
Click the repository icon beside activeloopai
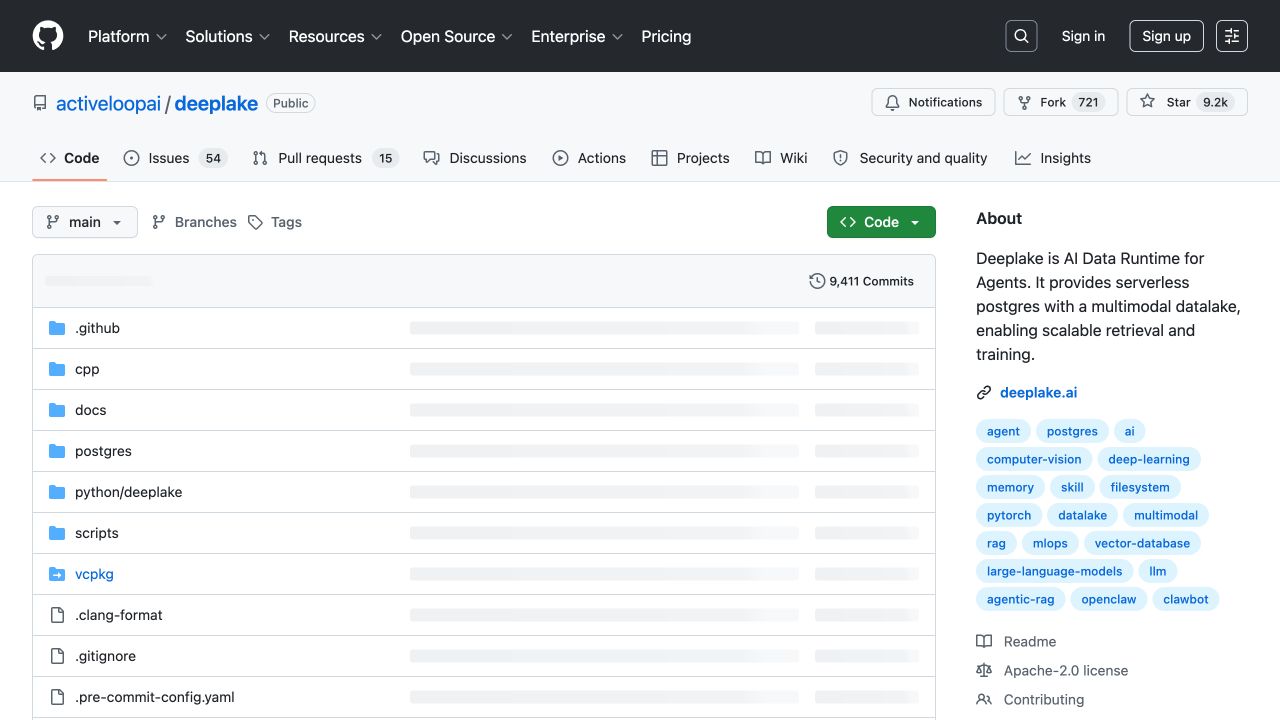[40, 103]
